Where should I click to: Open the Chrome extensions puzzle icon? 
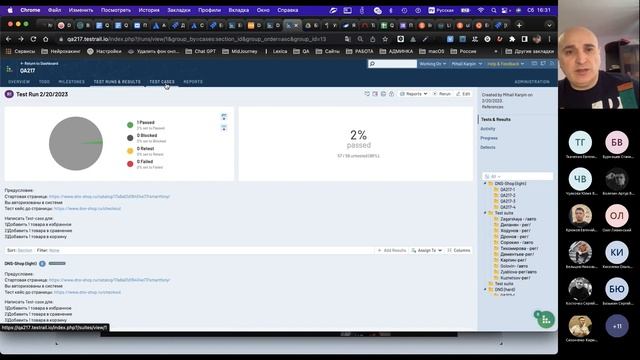(x=512, y=39)
